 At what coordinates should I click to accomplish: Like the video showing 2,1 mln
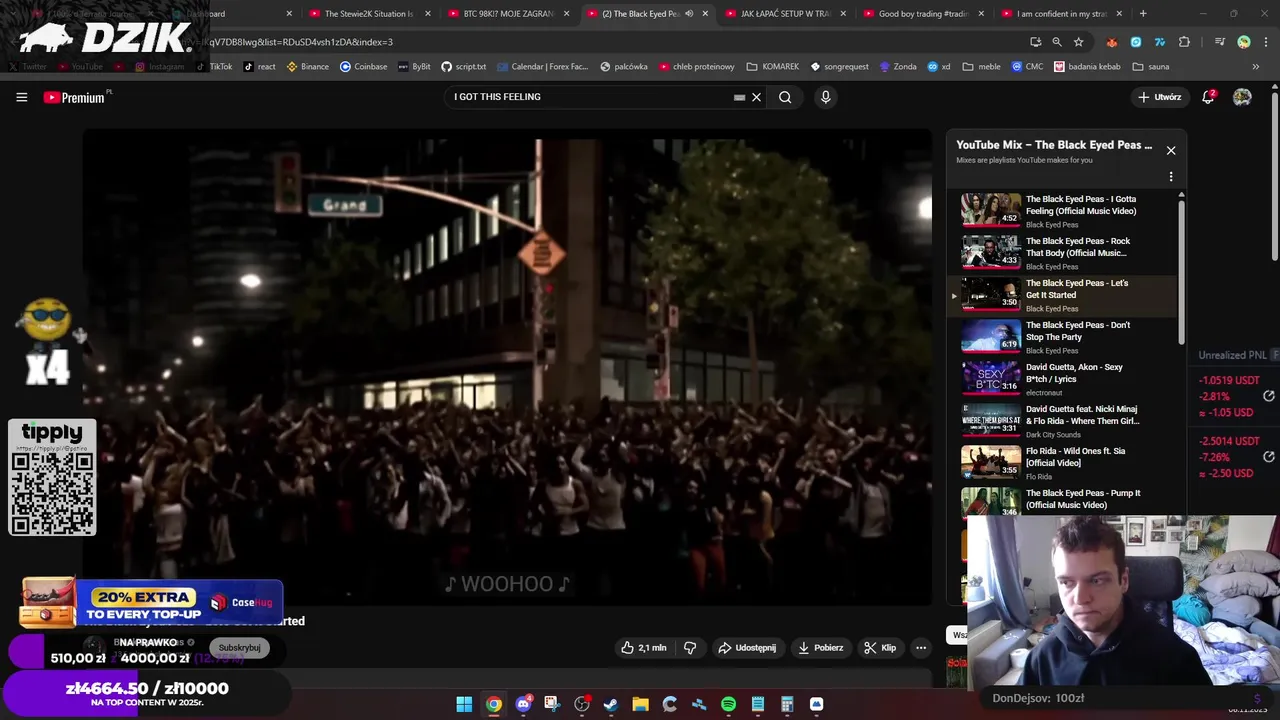point(644,648)
